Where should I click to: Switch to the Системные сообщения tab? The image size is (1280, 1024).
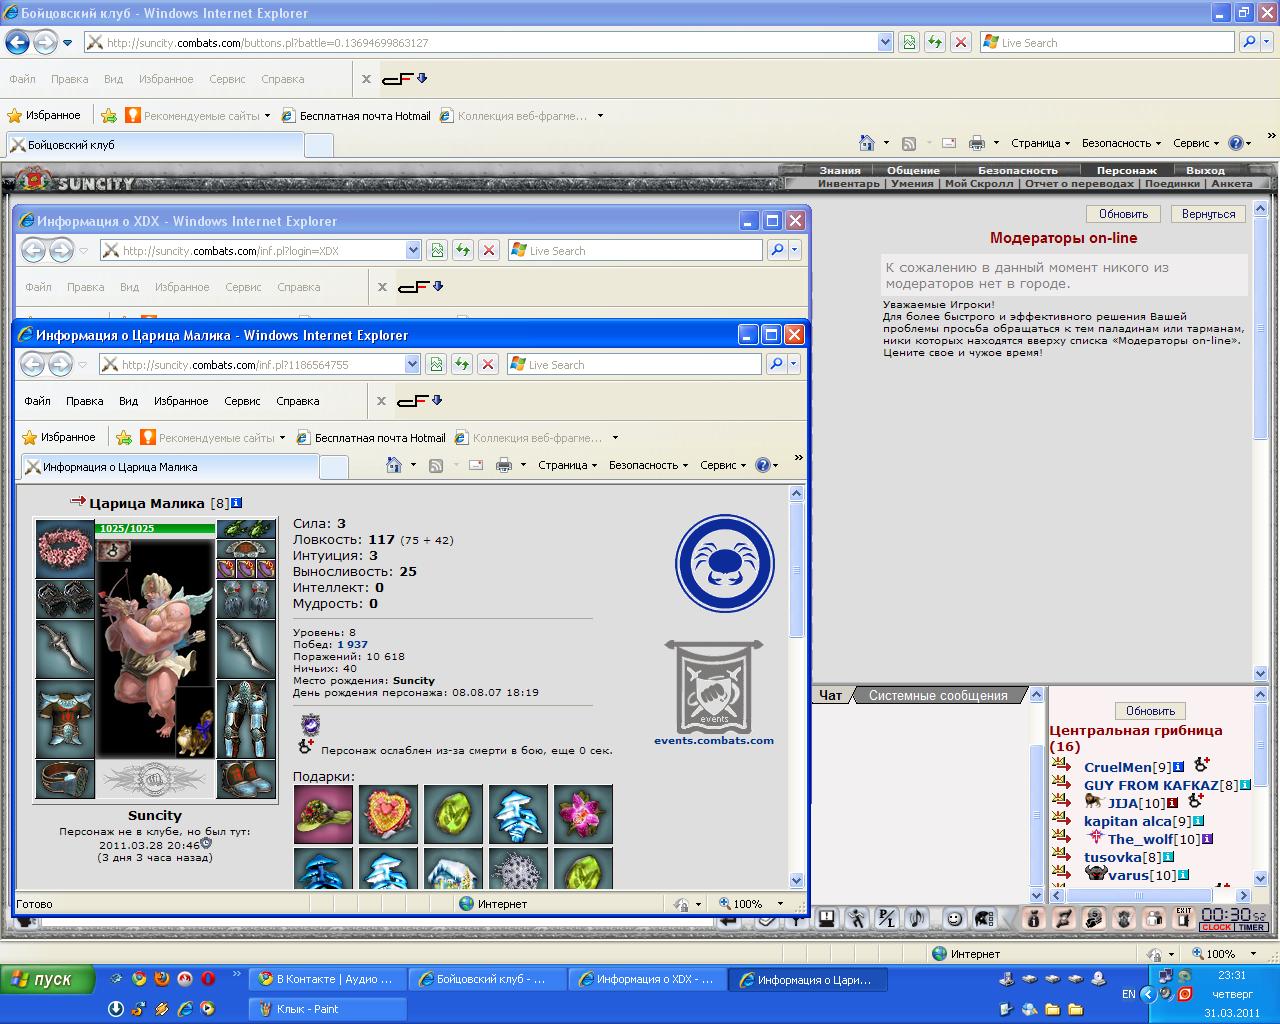(937, 695)
